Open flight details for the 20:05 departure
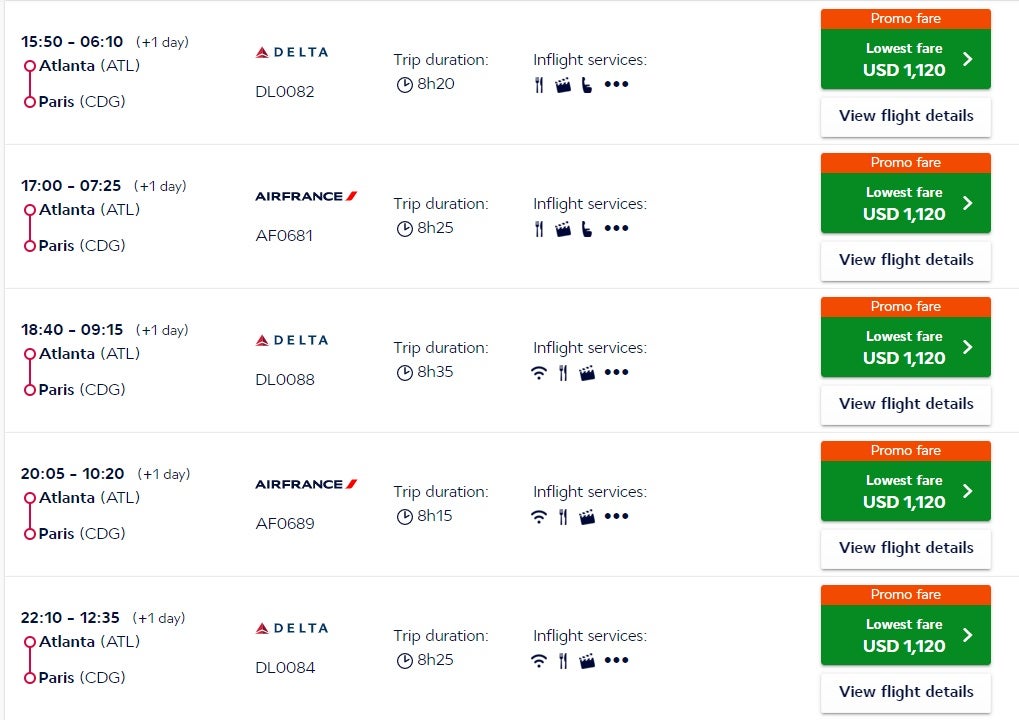This screenshot has width=1019, height=720. click(905, 548)
